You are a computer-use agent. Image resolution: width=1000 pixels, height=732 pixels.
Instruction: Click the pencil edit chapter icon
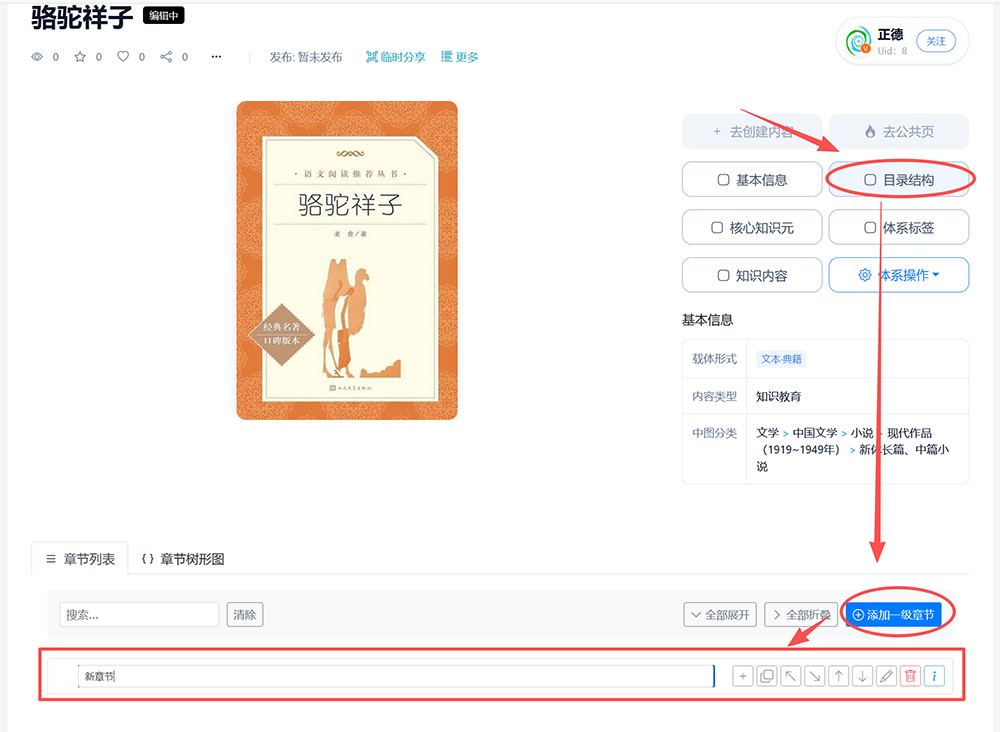tap(886, 676)
